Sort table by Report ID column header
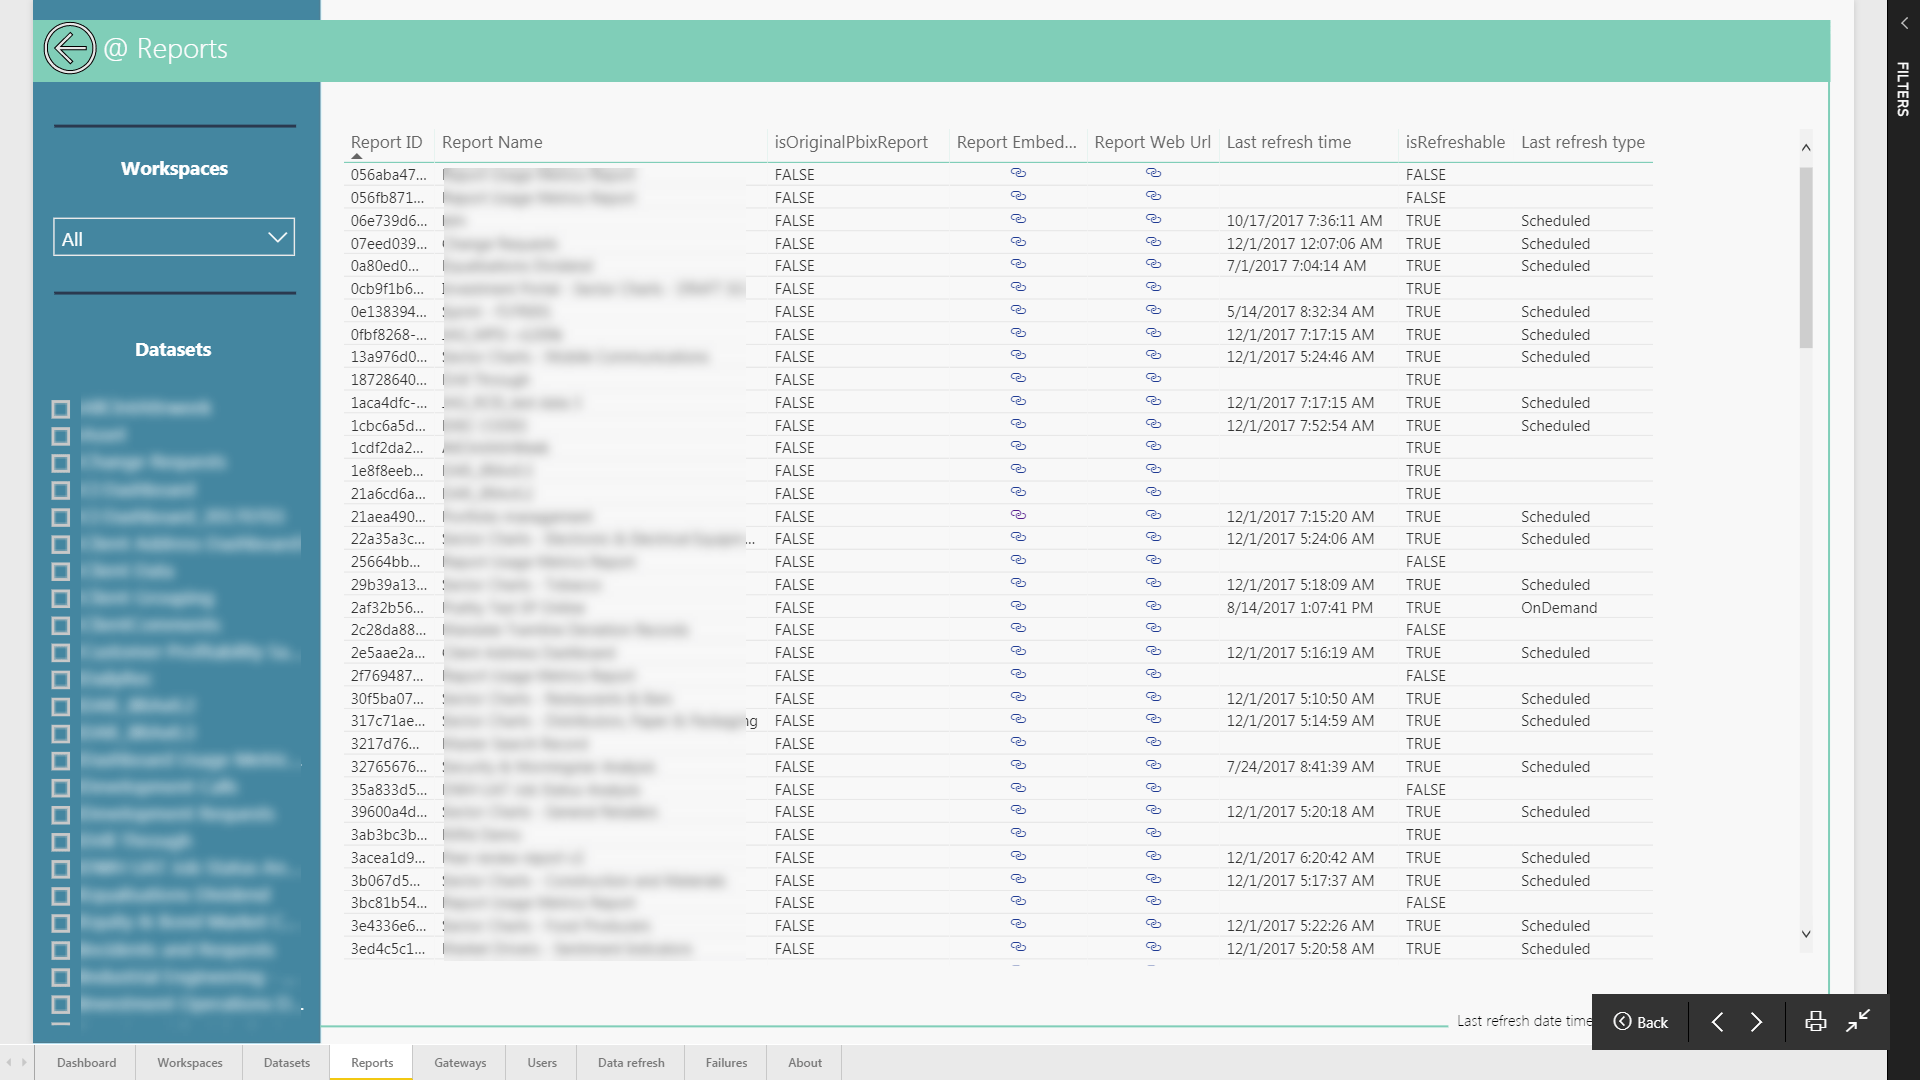Viewport: 1920px width, 1080px height. click(386, 142)
